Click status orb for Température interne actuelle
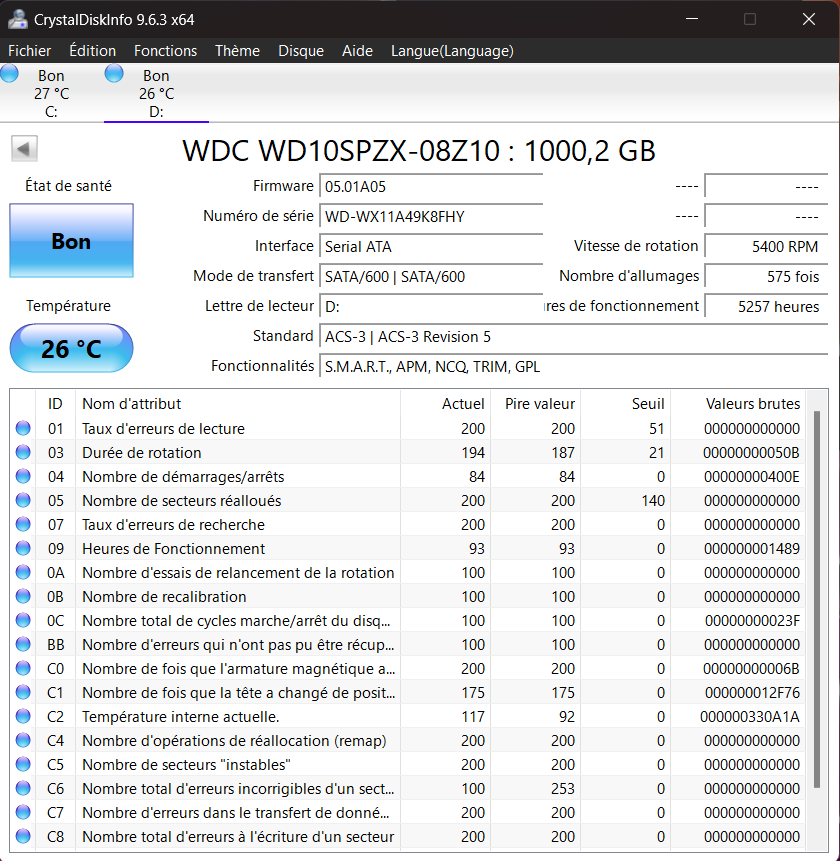 [23, 716]
